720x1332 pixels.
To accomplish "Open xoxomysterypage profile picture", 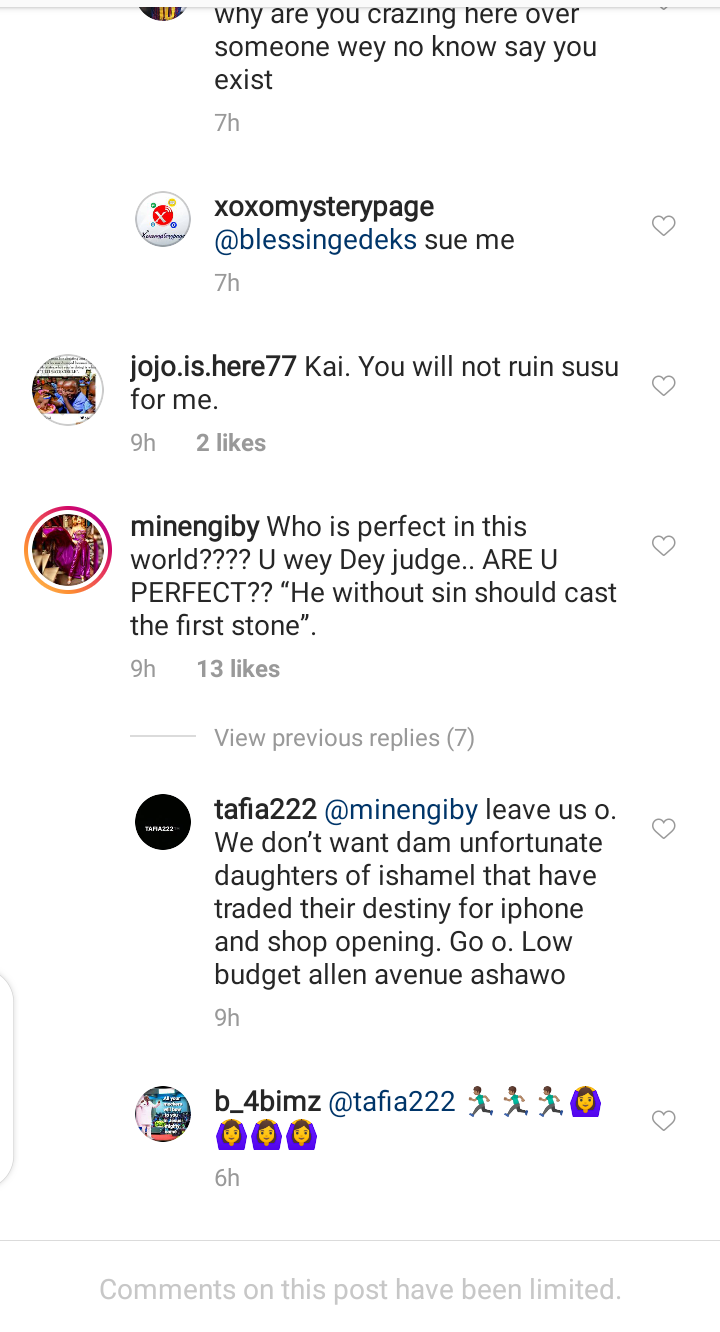I will coord(163,219).
